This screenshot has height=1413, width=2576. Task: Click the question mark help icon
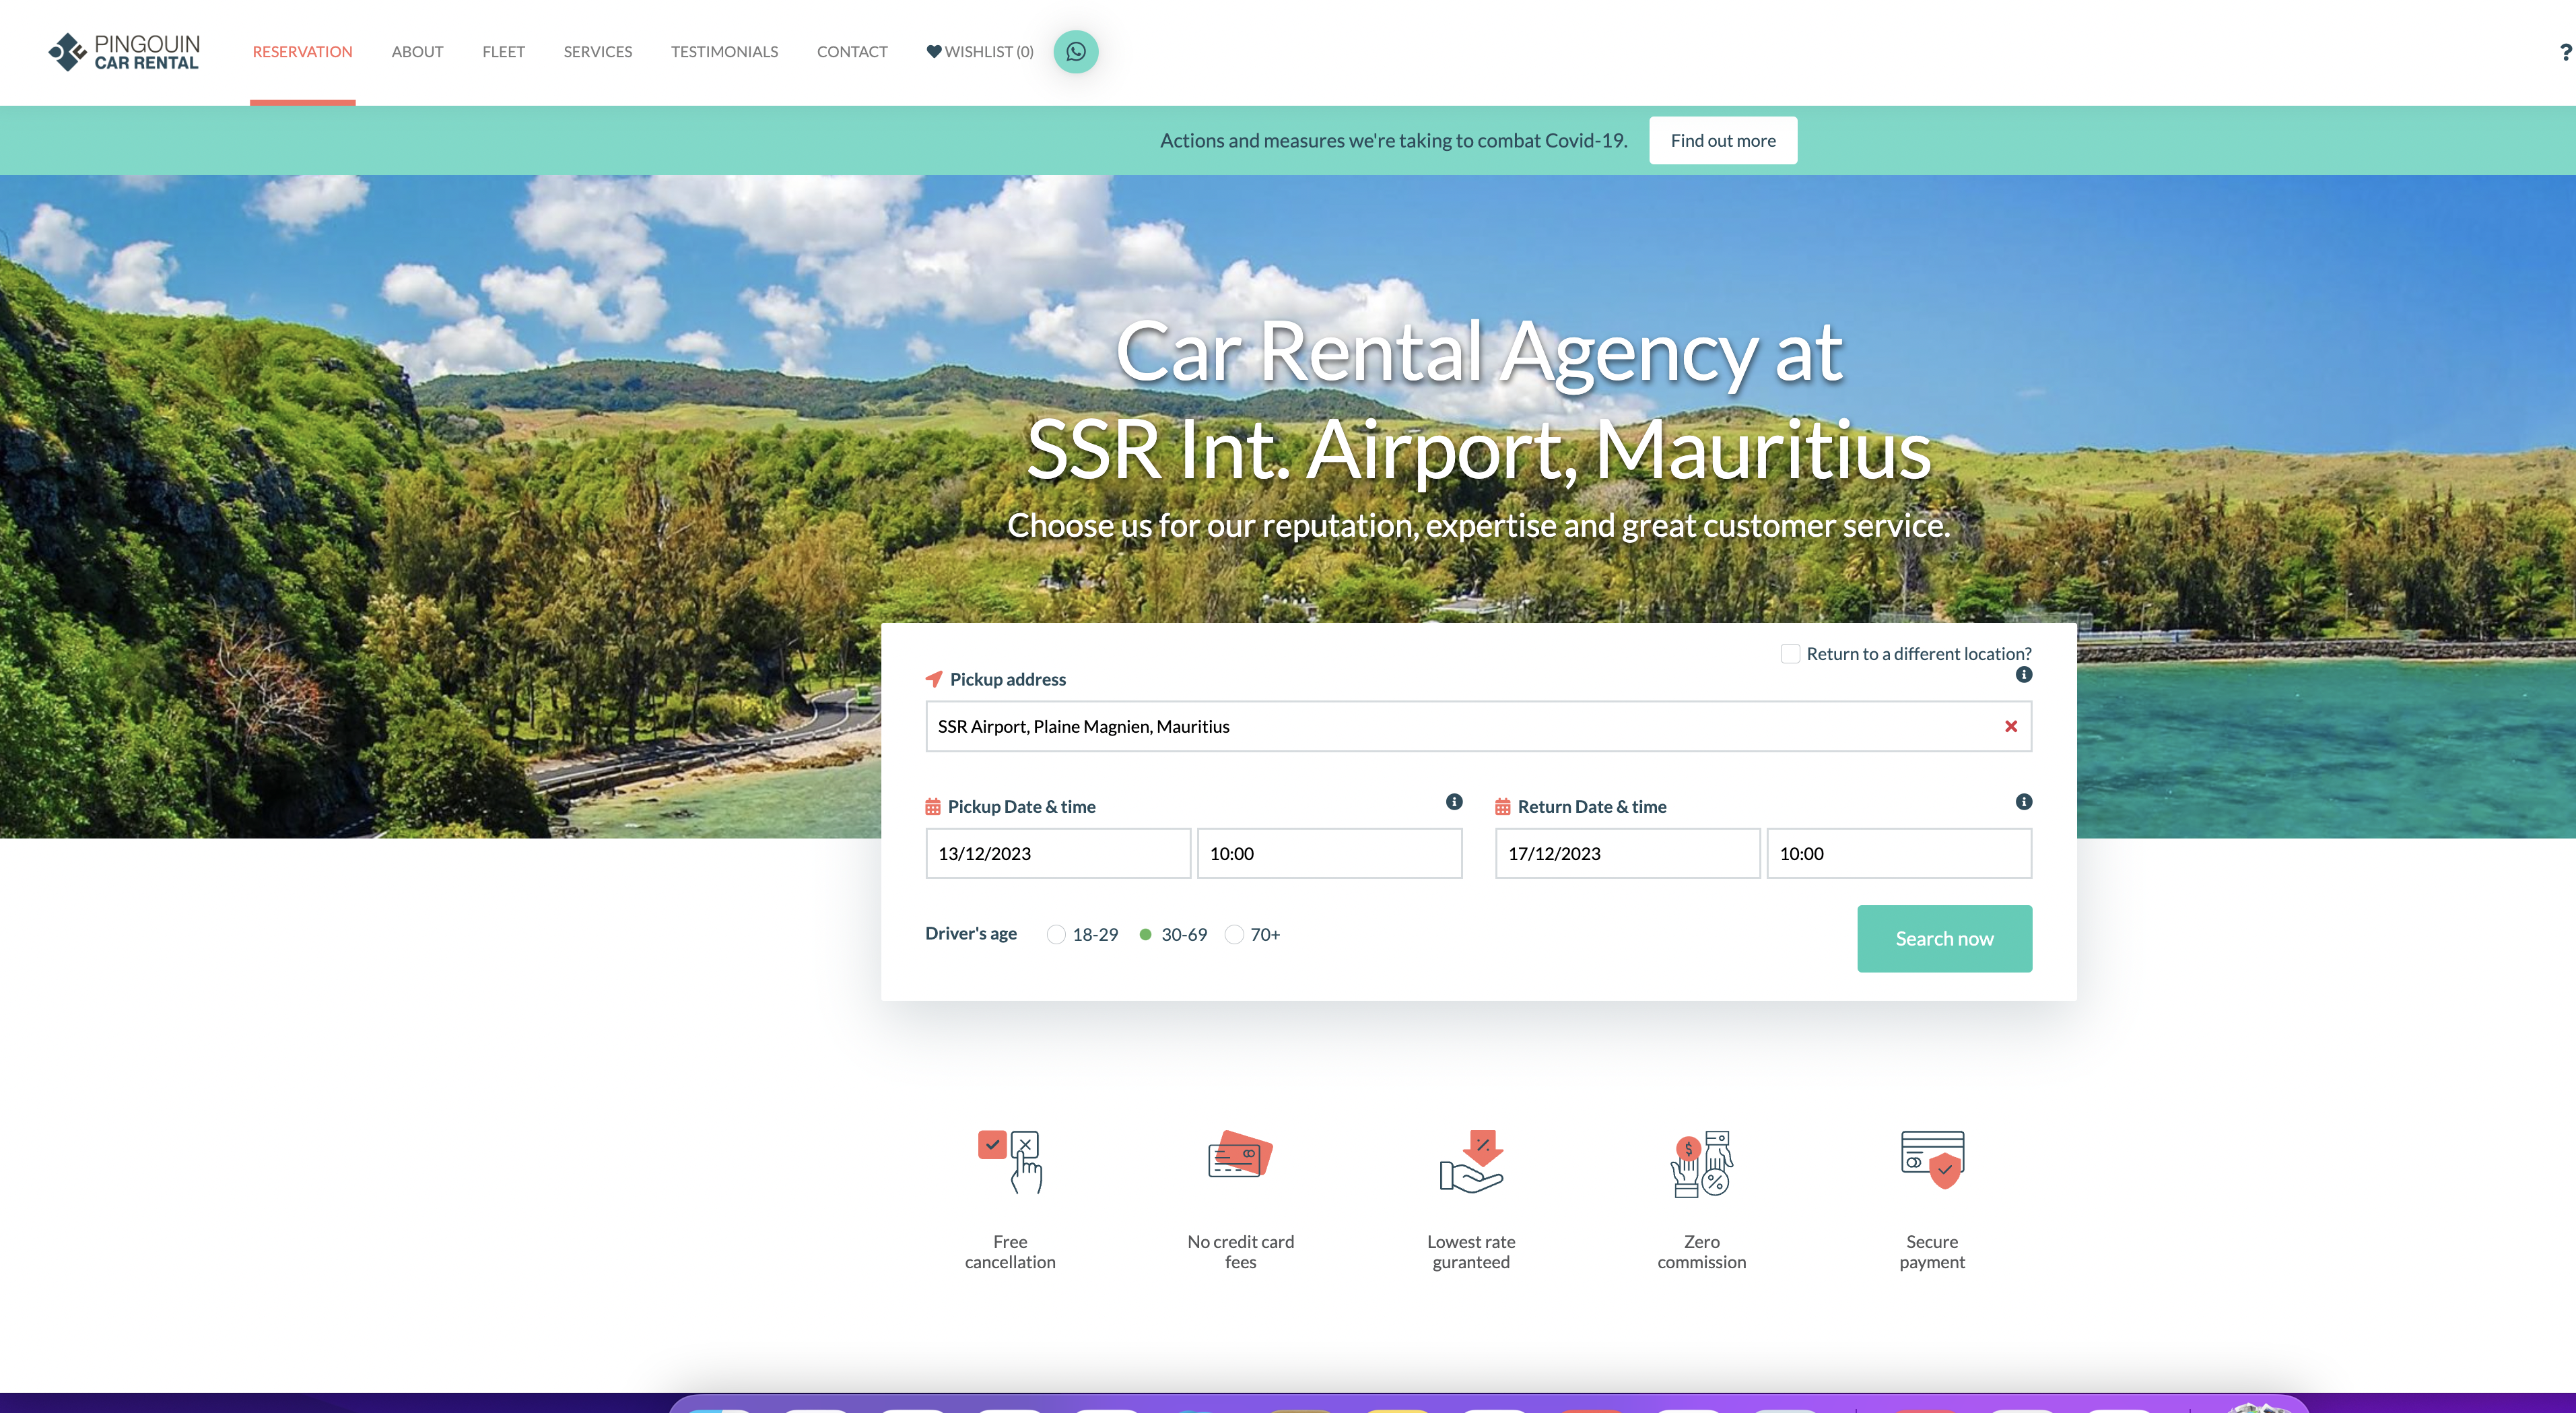pyautogui.click(x=2565, y=52)
